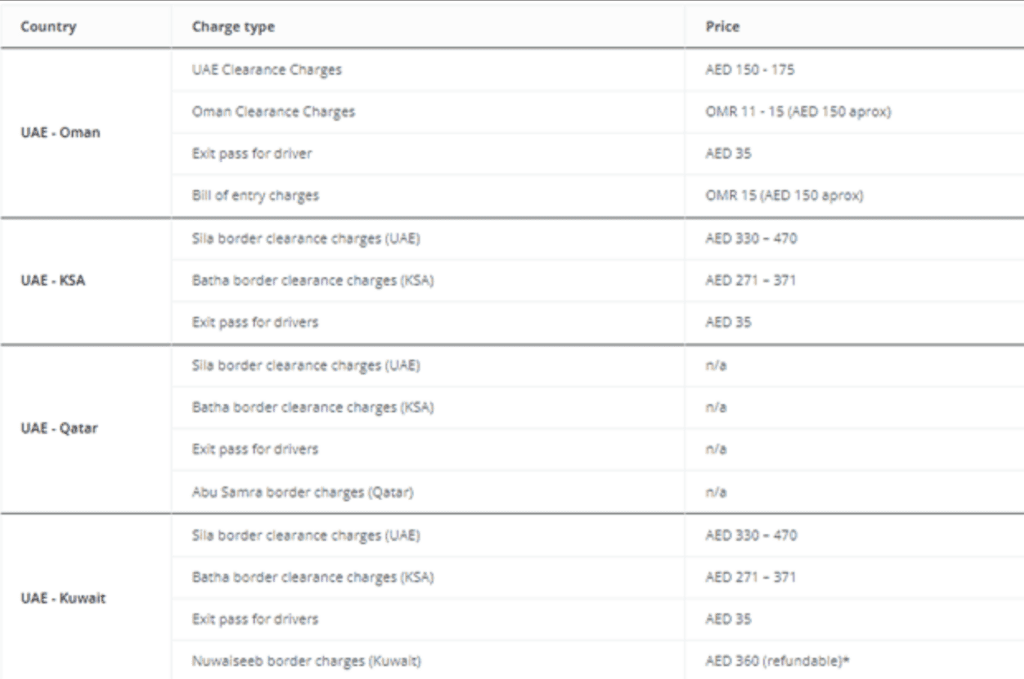Click the Price column header
This screenshot has width=1024, height=679.
tap(722, 27)
